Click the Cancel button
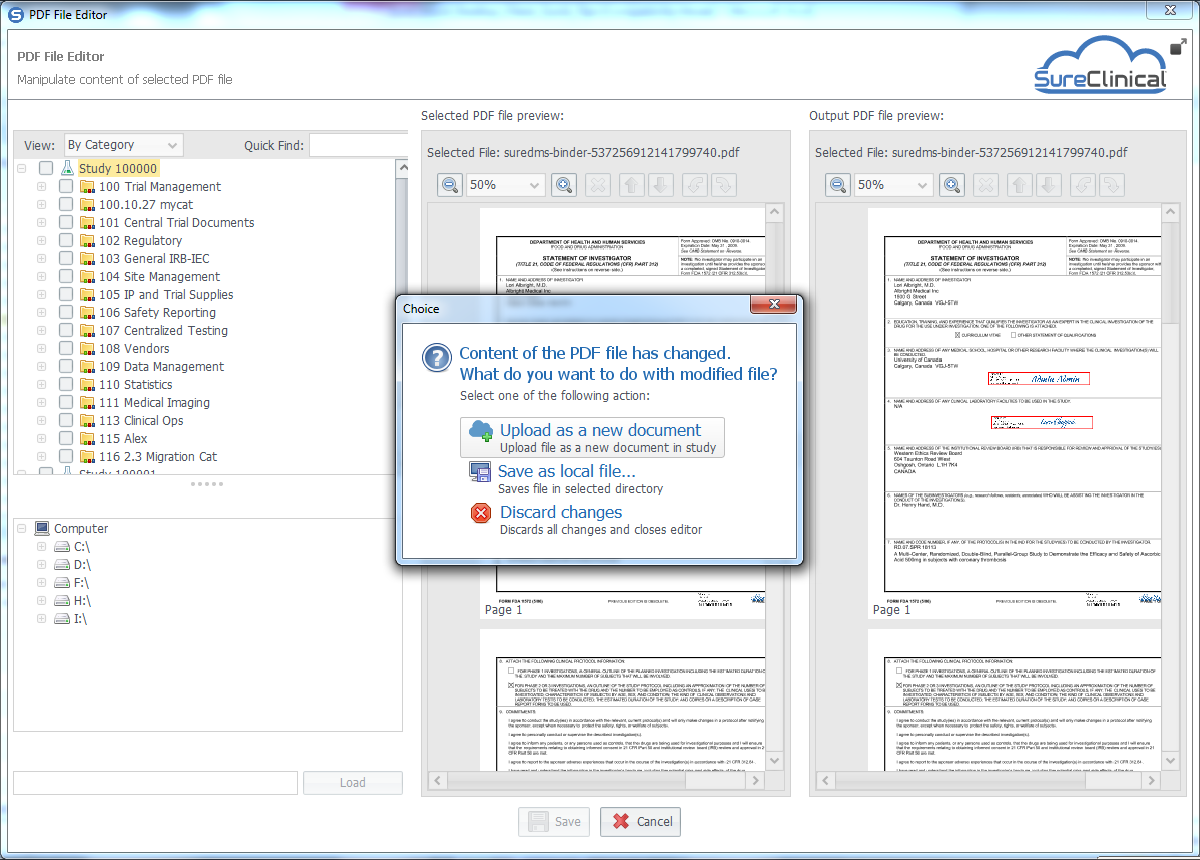The image size is (1200, 860). click(x=640, y=821)
